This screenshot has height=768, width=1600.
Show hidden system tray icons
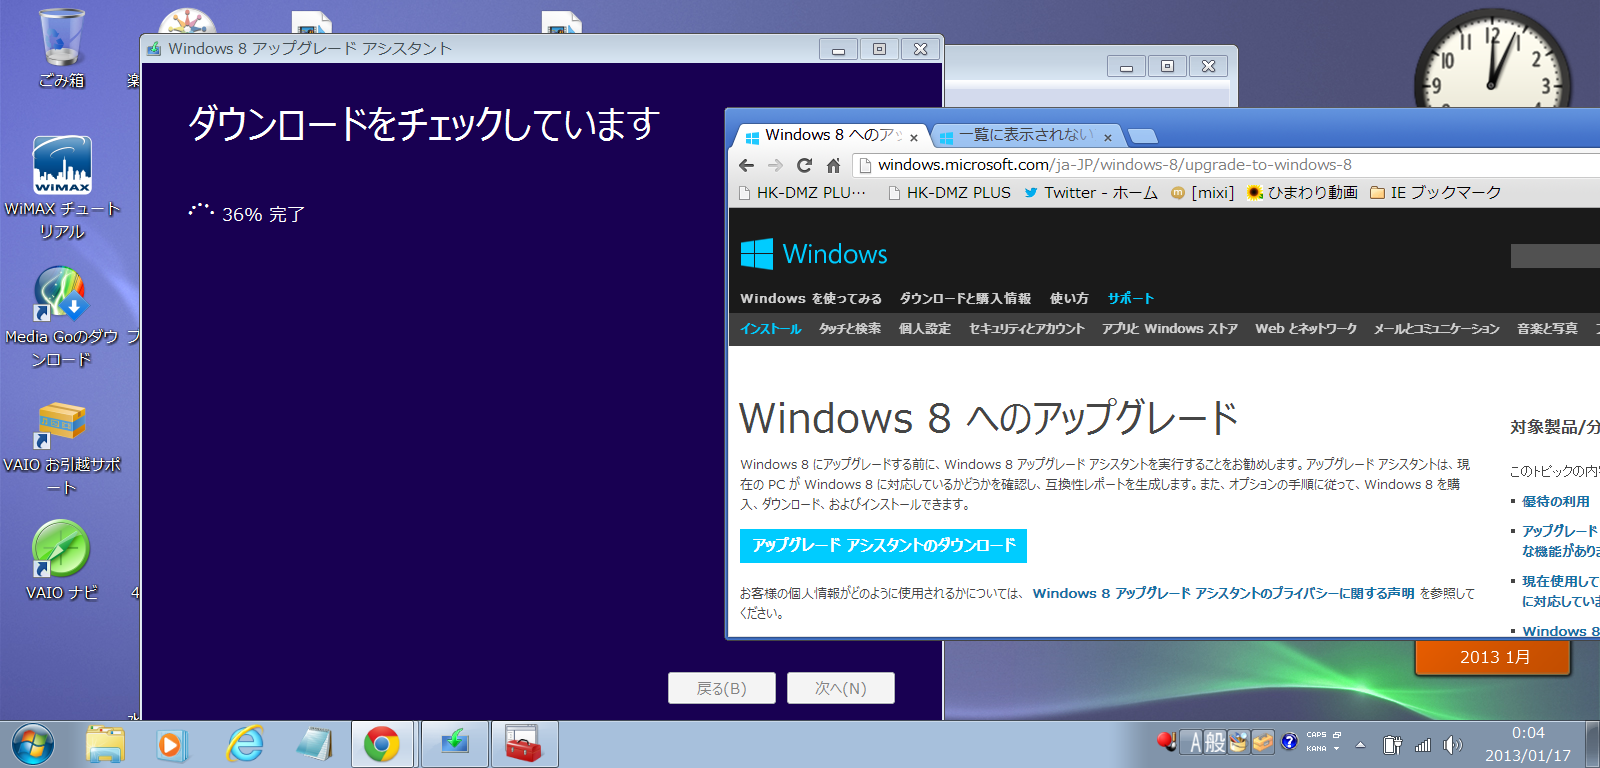tap(1360, 745)
